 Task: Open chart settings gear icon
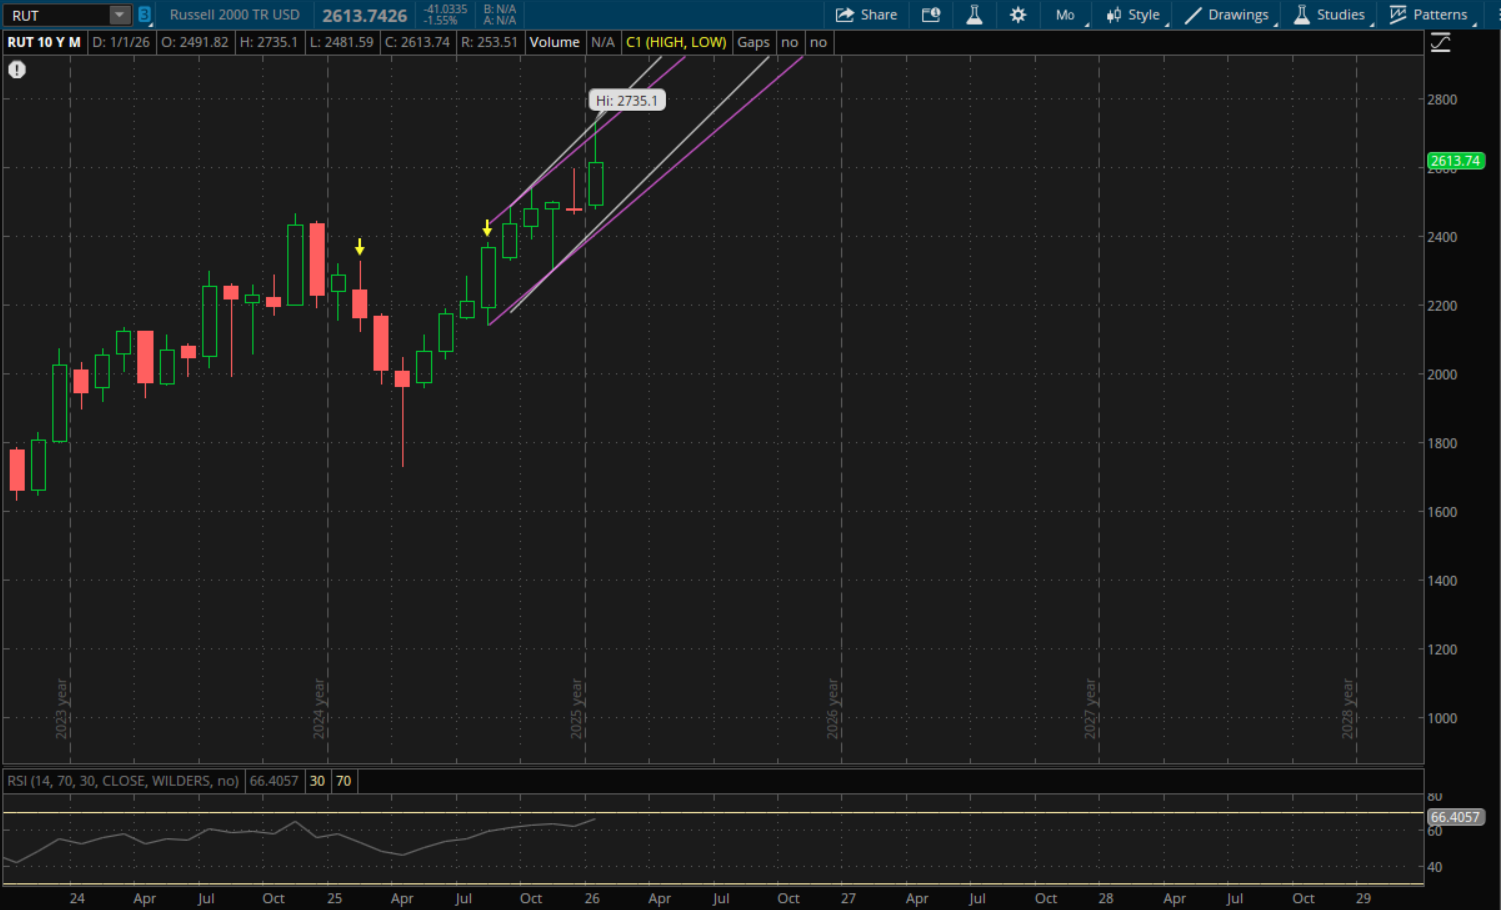pos(1018,15)
